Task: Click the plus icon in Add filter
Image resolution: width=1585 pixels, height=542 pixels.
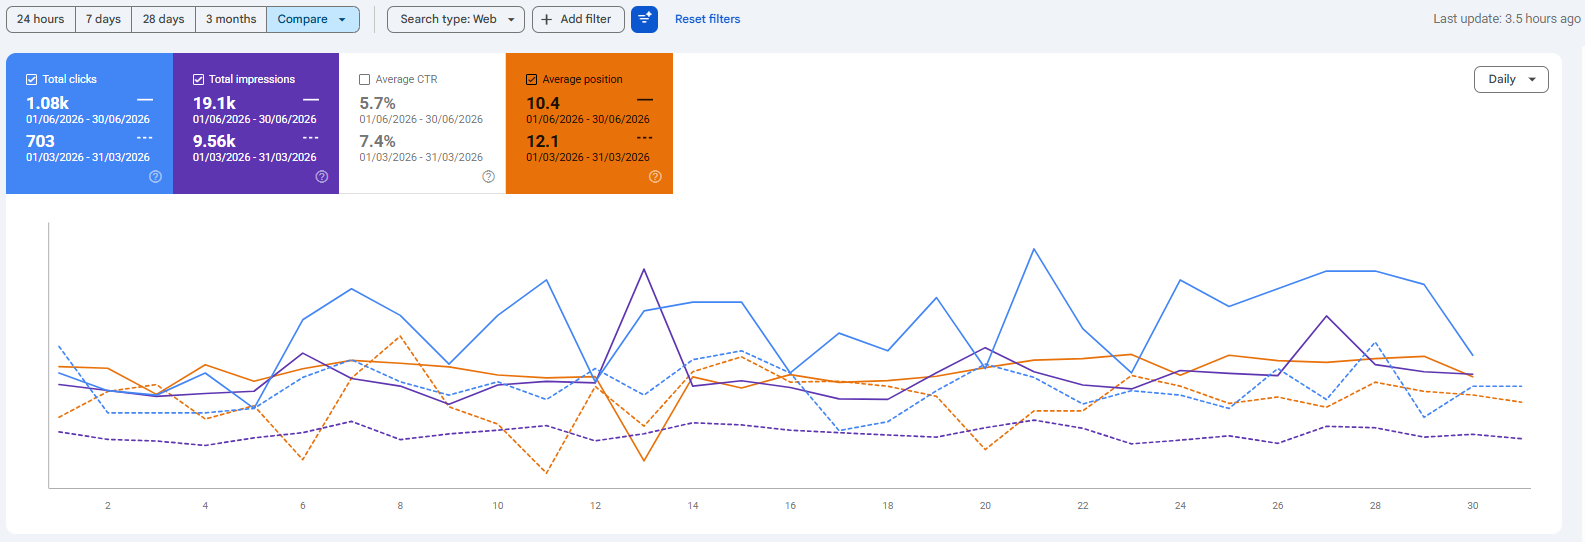Action: coord(547,19)
